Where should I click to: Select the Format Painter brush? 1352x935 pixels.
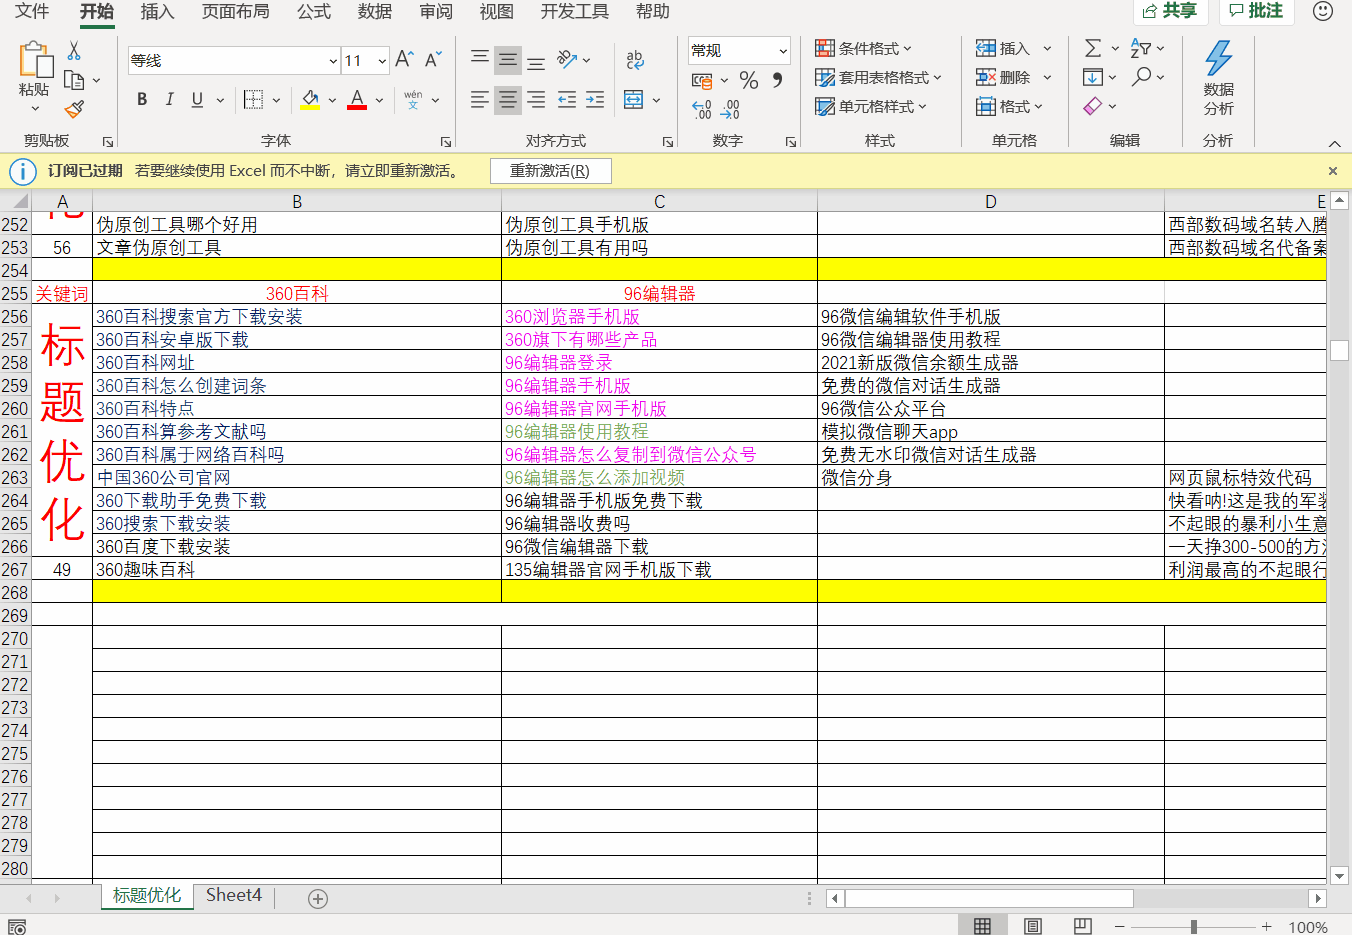74,109
